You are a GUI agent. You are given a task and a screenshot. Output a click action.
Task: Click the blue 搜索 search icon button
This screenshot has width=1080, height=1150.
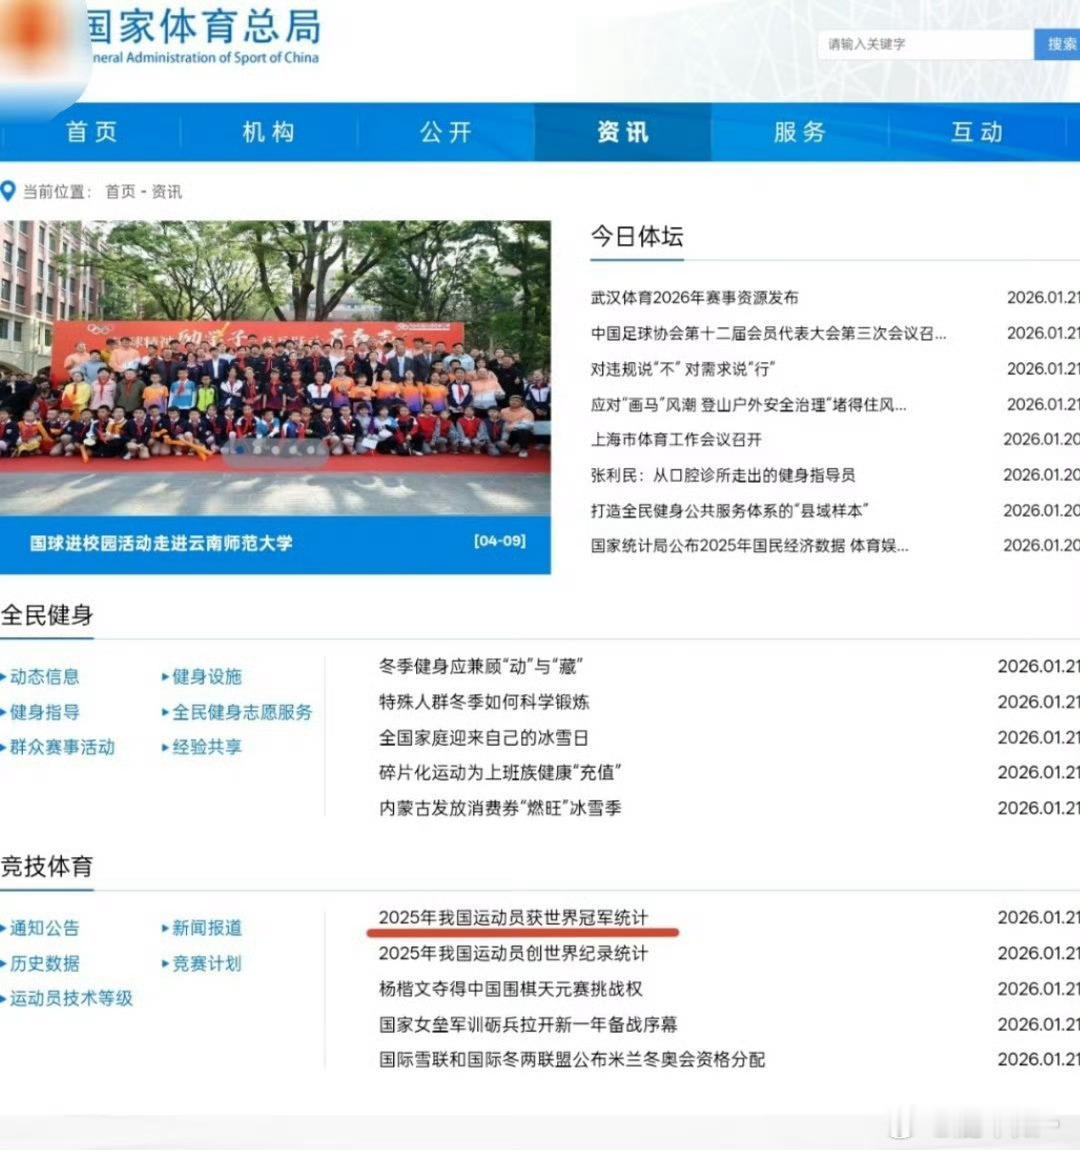(1060, 44)
